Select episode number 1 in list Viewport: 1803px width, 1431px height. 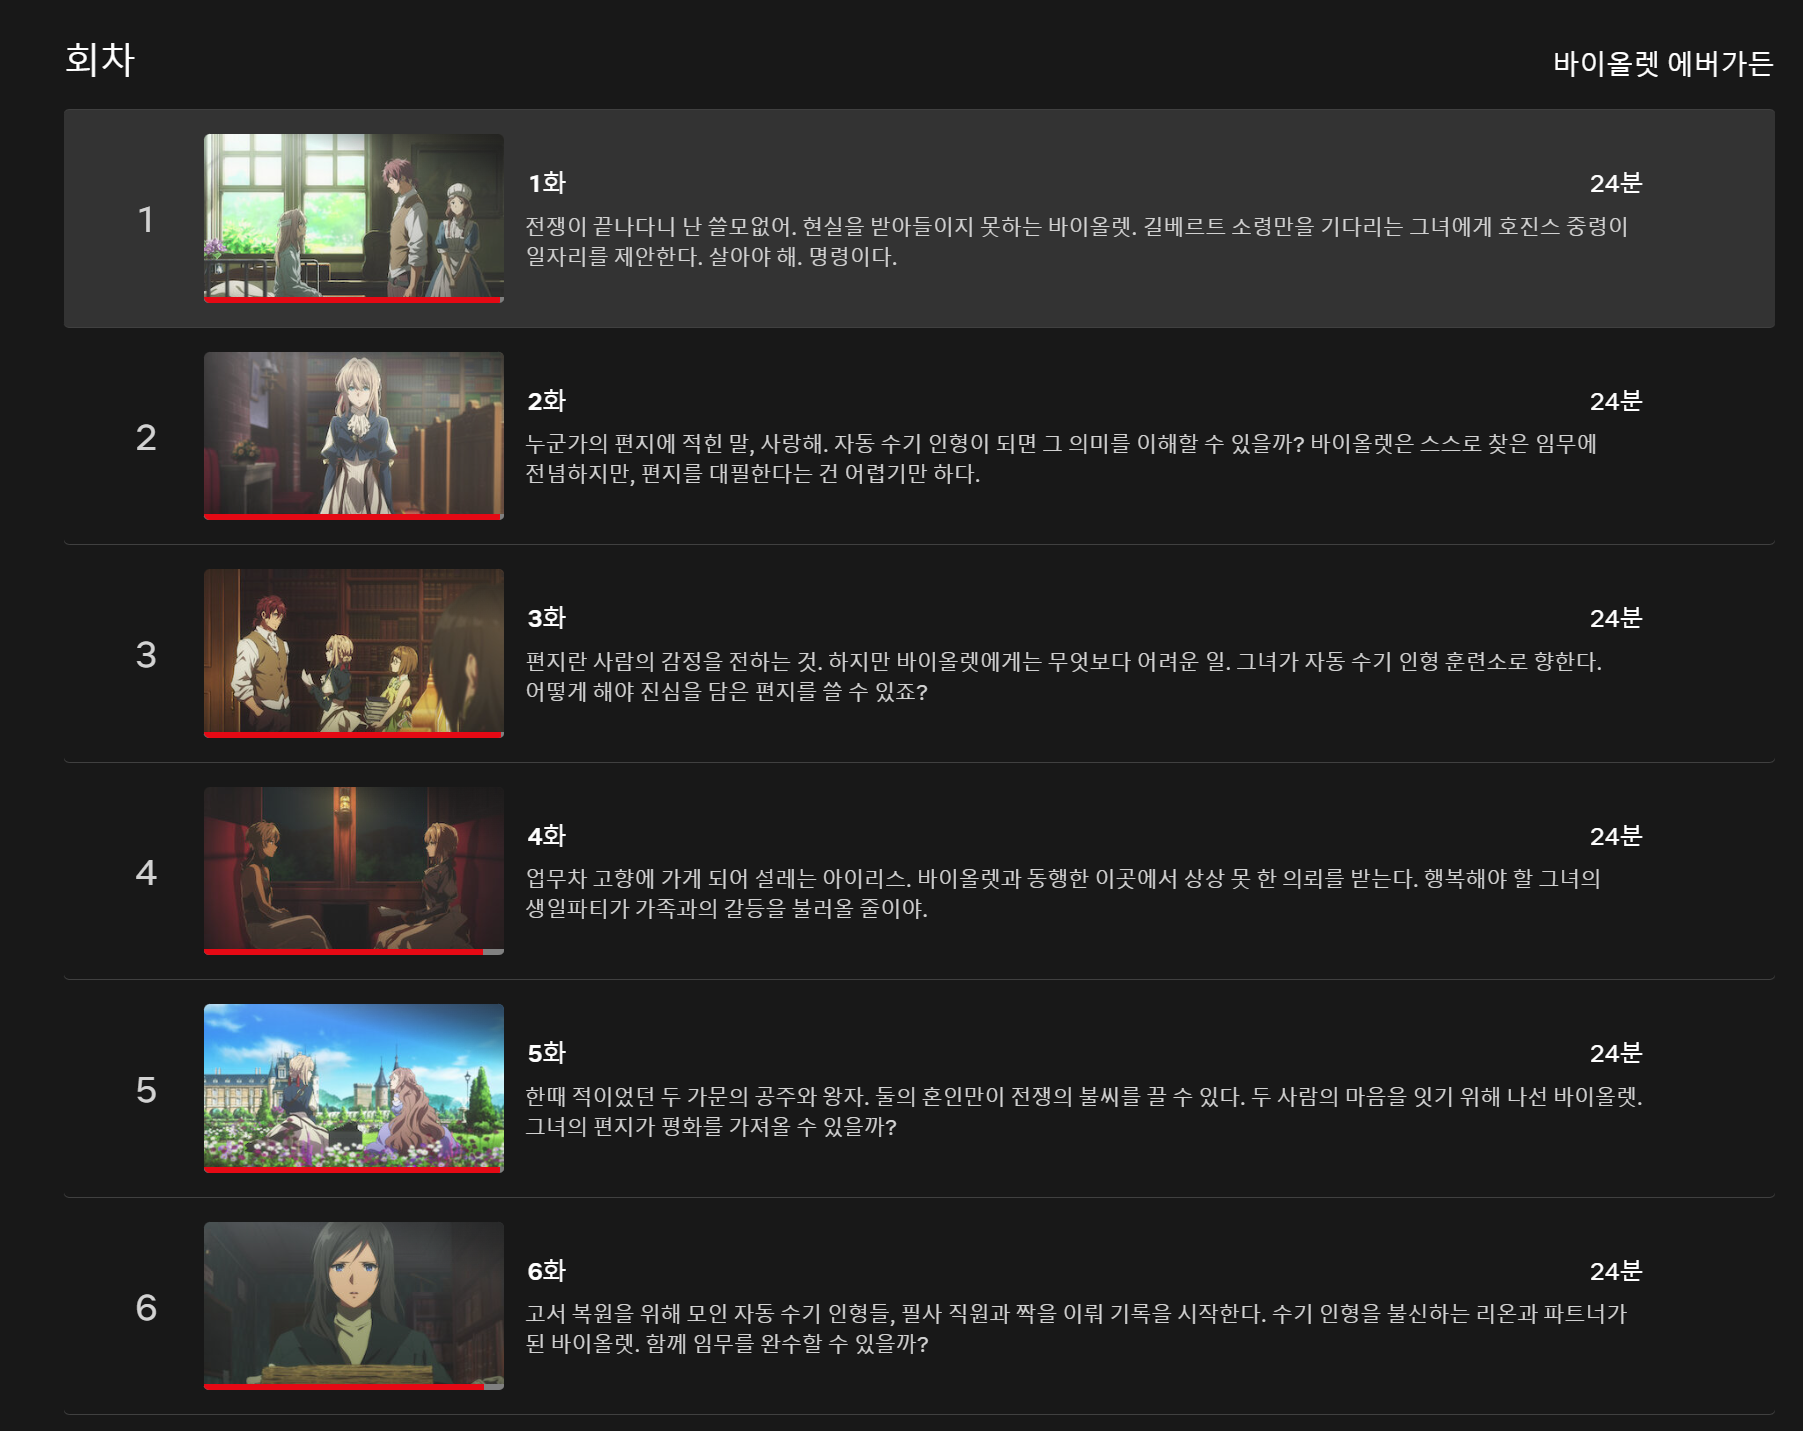tap(146, 219)
